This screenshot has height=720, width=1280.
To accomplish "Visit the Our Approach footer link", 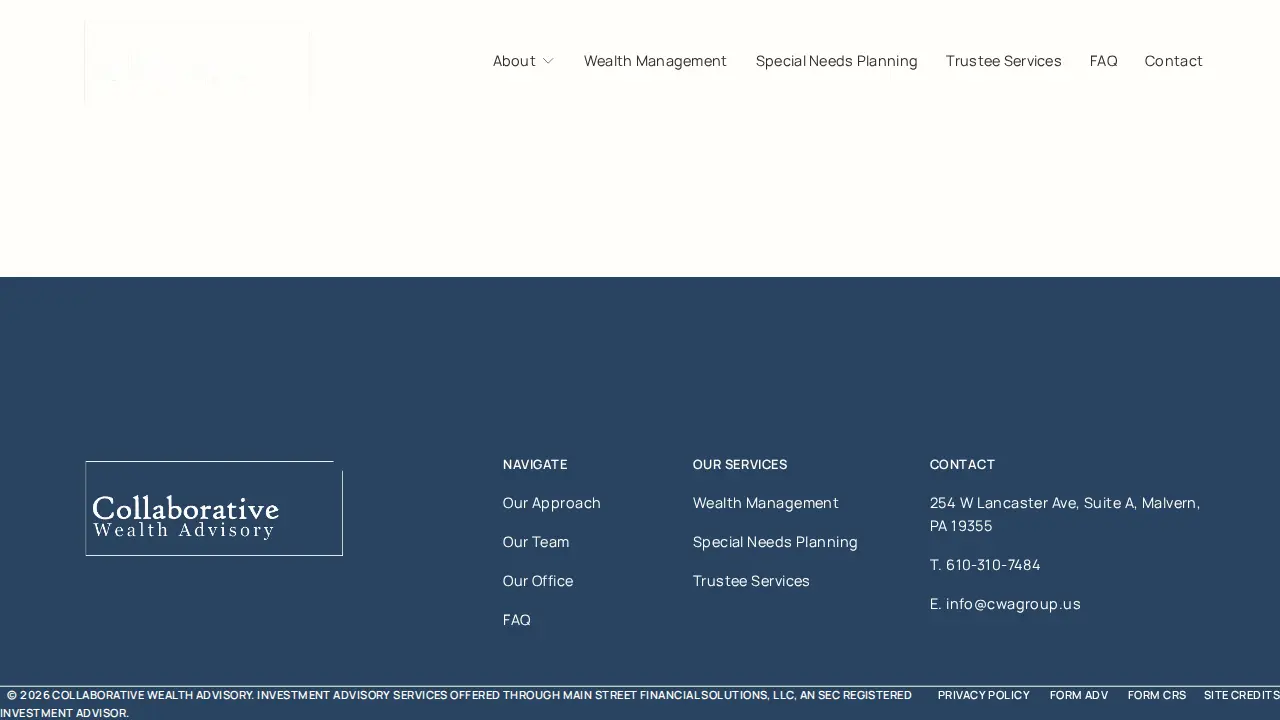I will 552,503.
